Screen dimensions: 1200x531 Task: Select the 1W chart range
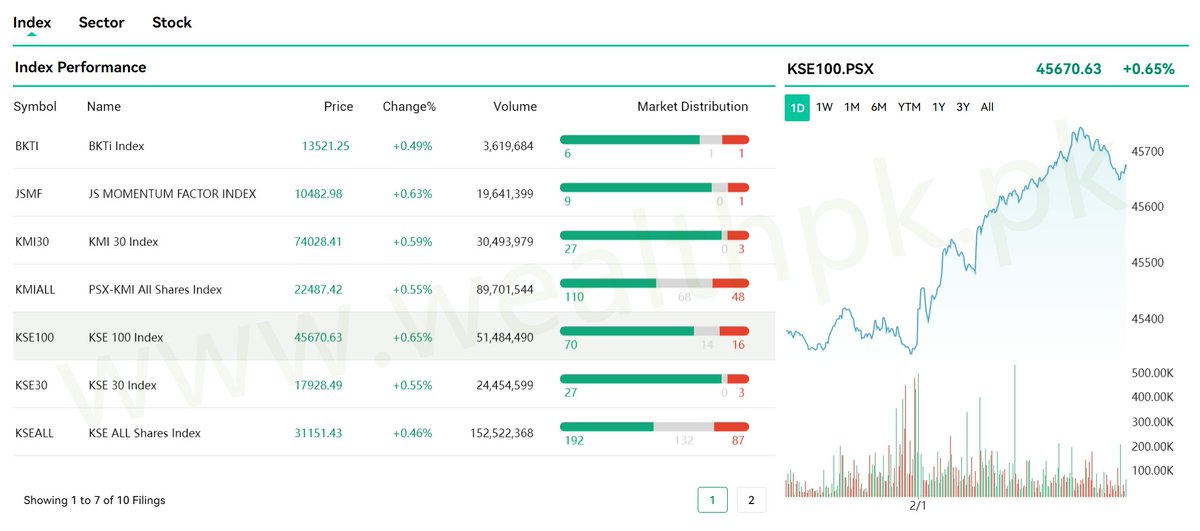click(x=824, y=107)
